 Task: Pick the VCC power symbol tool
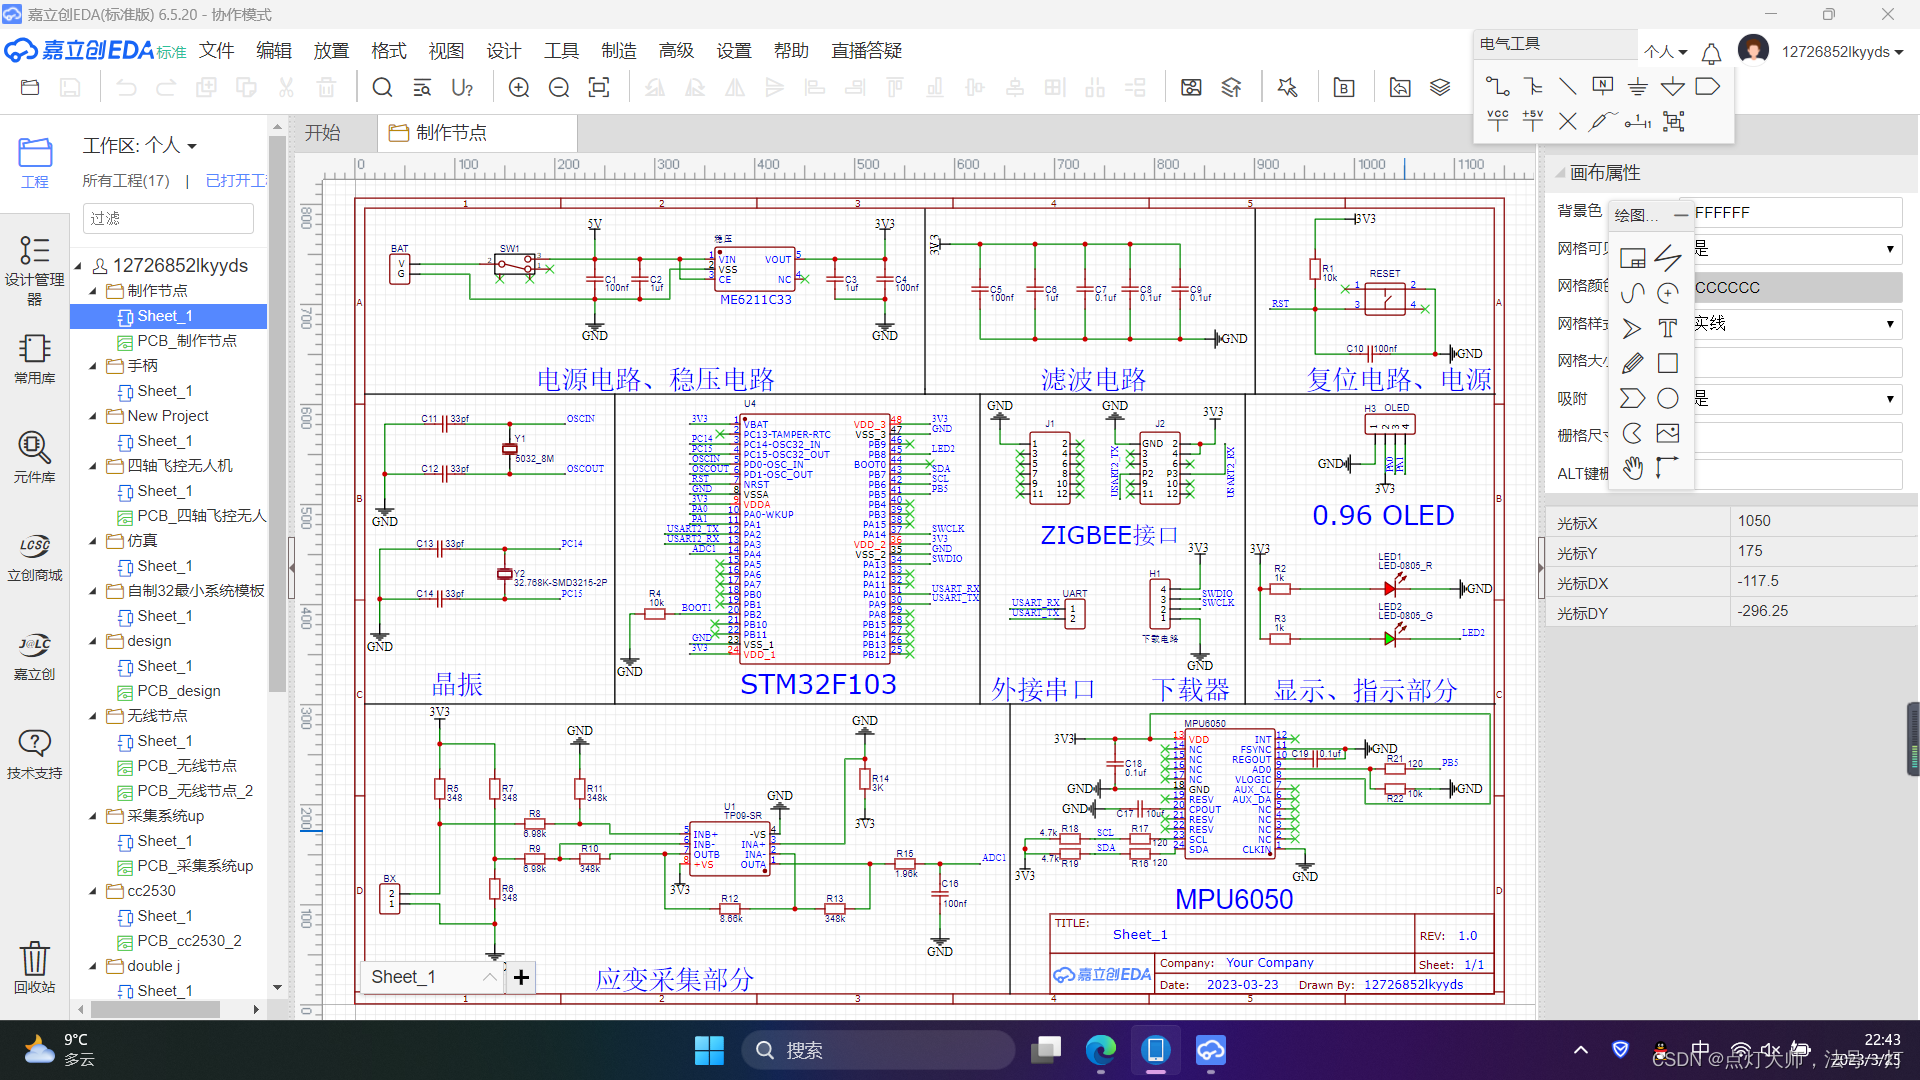coord(1497,121)
